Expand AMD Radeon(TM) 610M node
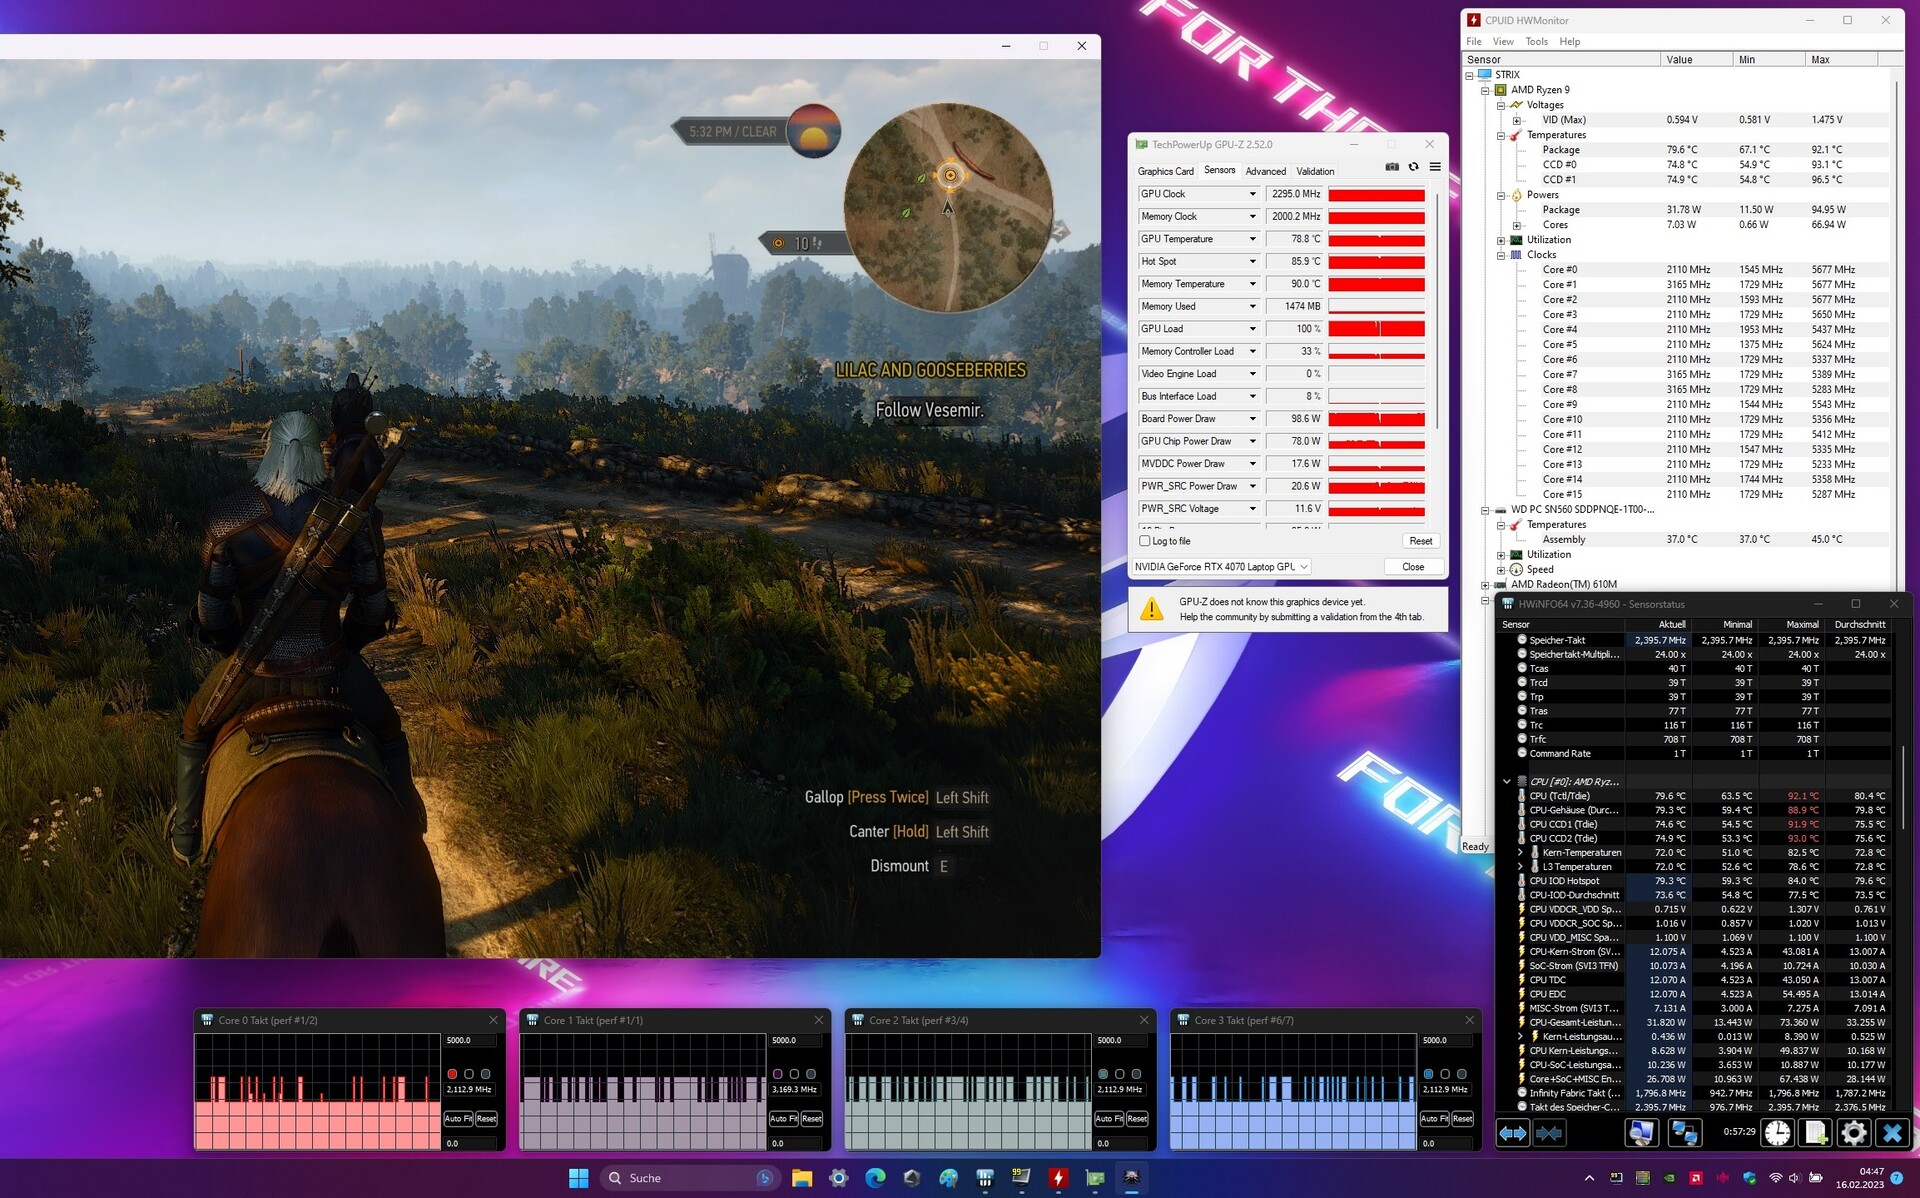1920x1198 pixels. click(x=1486, y=585)
